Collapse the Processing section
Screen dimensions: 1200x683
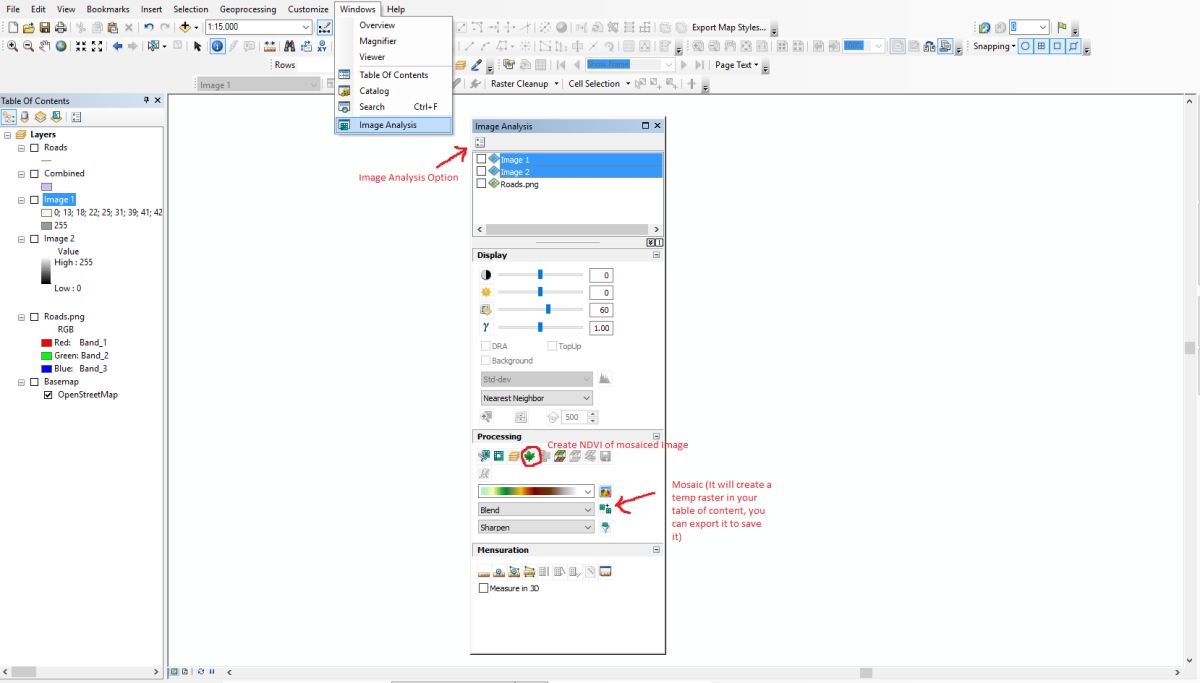click(657, 436)
